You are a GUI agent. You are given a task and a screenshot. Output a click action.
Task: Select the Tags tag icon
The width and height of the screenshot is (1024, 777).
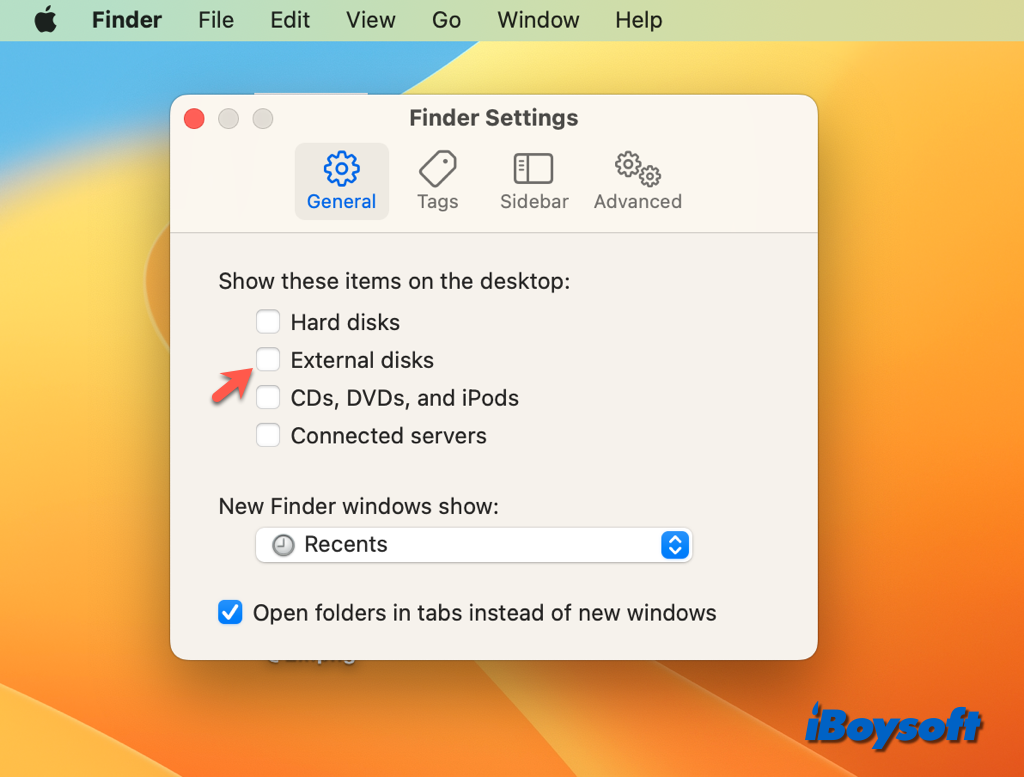click(437, 168)
